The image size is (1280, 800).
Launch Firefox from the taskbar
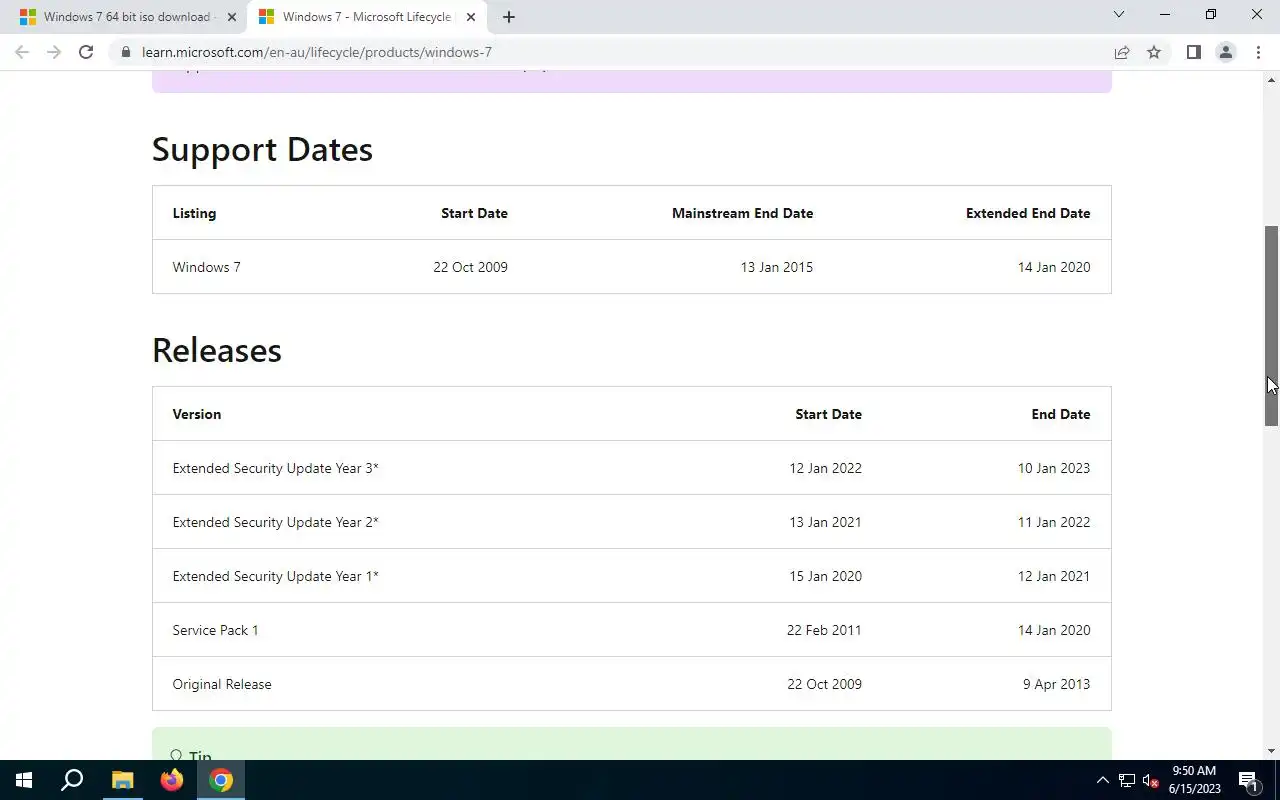[x=172, y=780]
